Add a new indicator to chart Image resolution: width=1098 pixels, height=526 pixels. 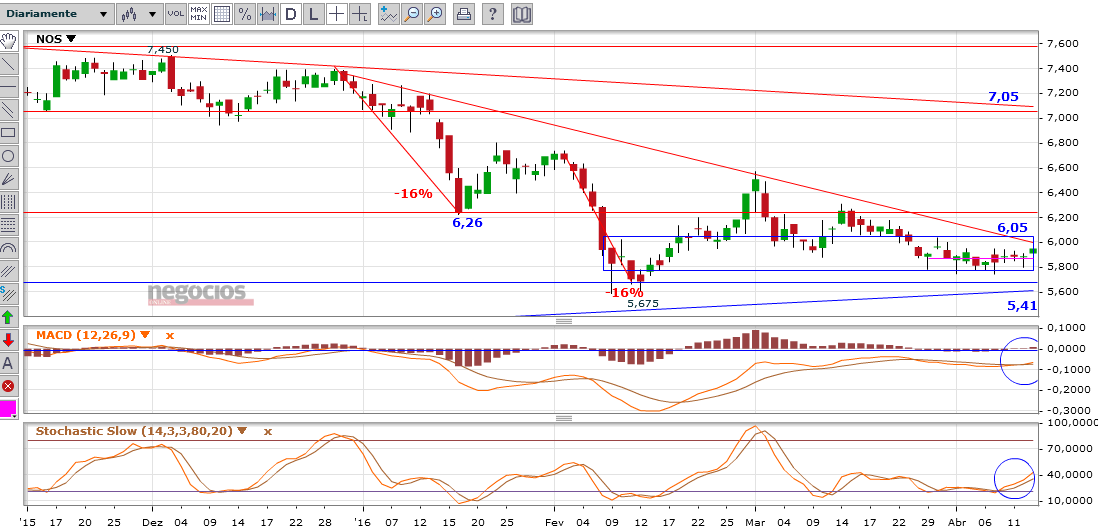pos(389,13)
